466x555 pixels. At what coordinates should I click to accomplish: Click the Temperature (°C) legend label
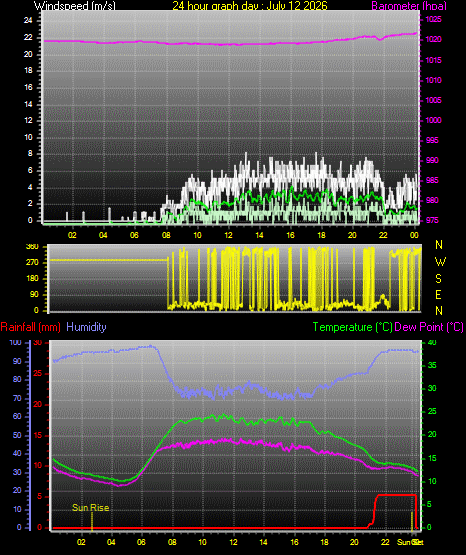(x=352, y=327)
